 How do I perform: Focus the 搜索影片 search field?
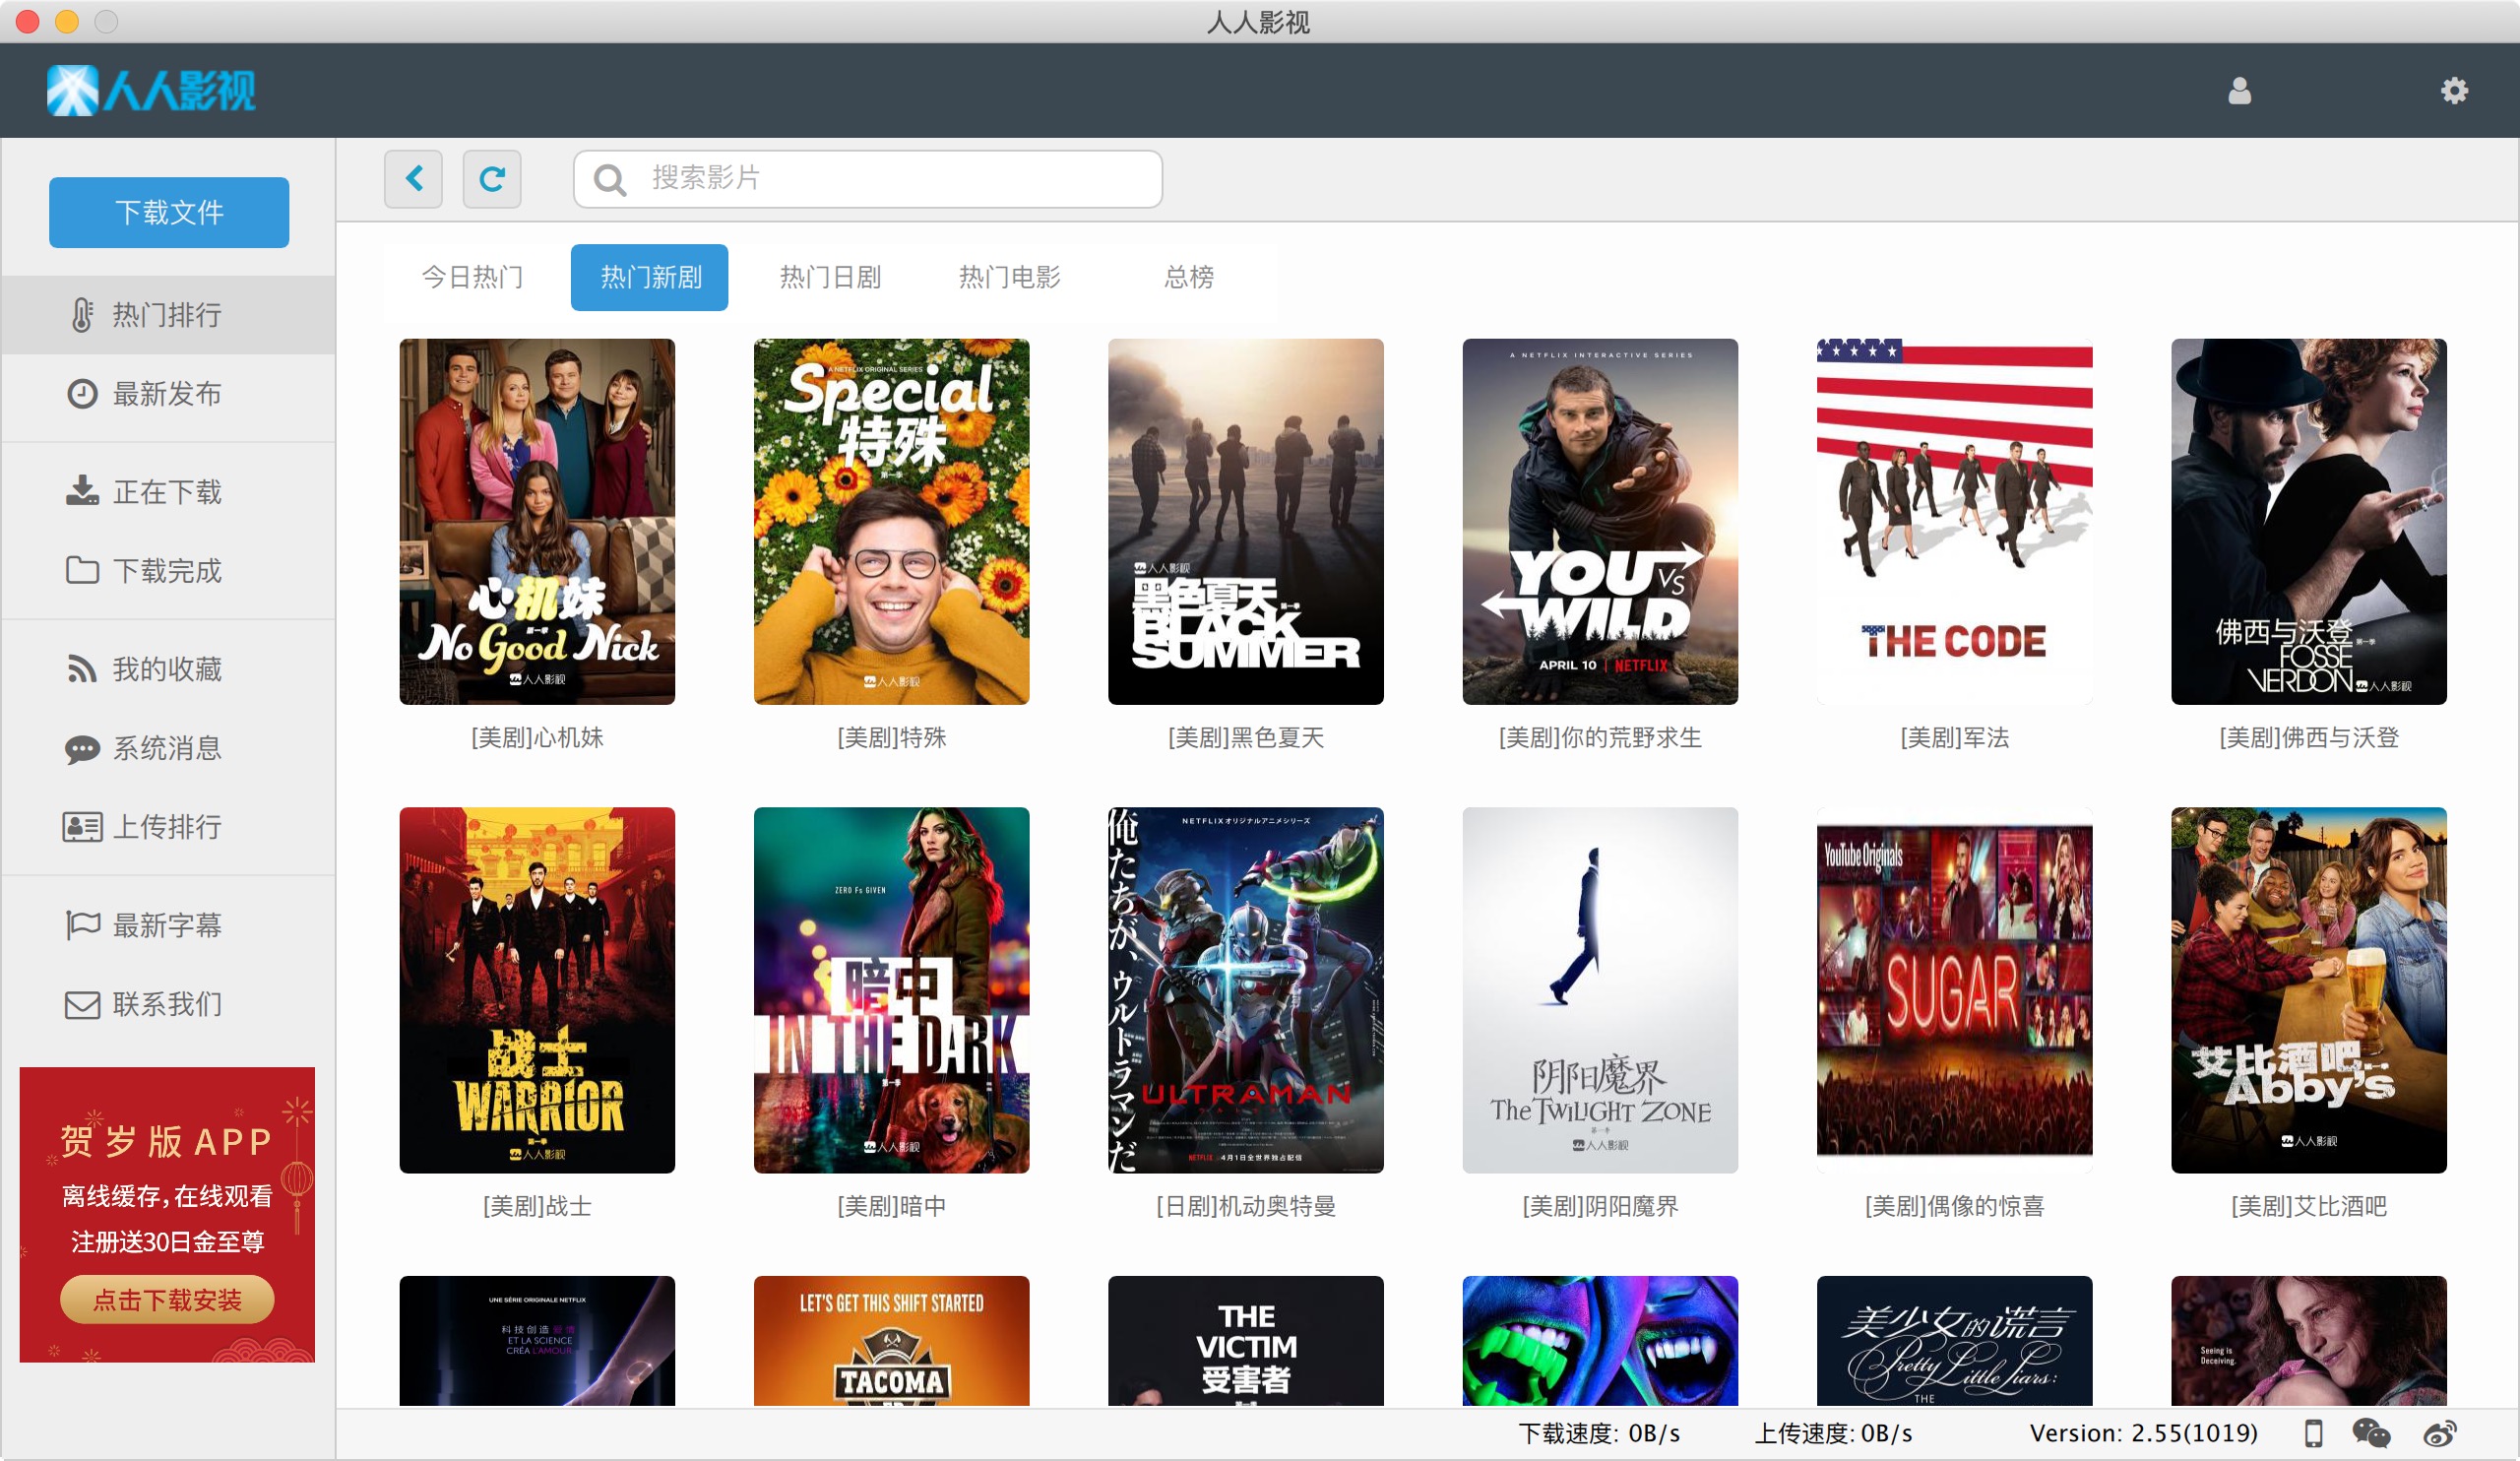coord(868,179)
